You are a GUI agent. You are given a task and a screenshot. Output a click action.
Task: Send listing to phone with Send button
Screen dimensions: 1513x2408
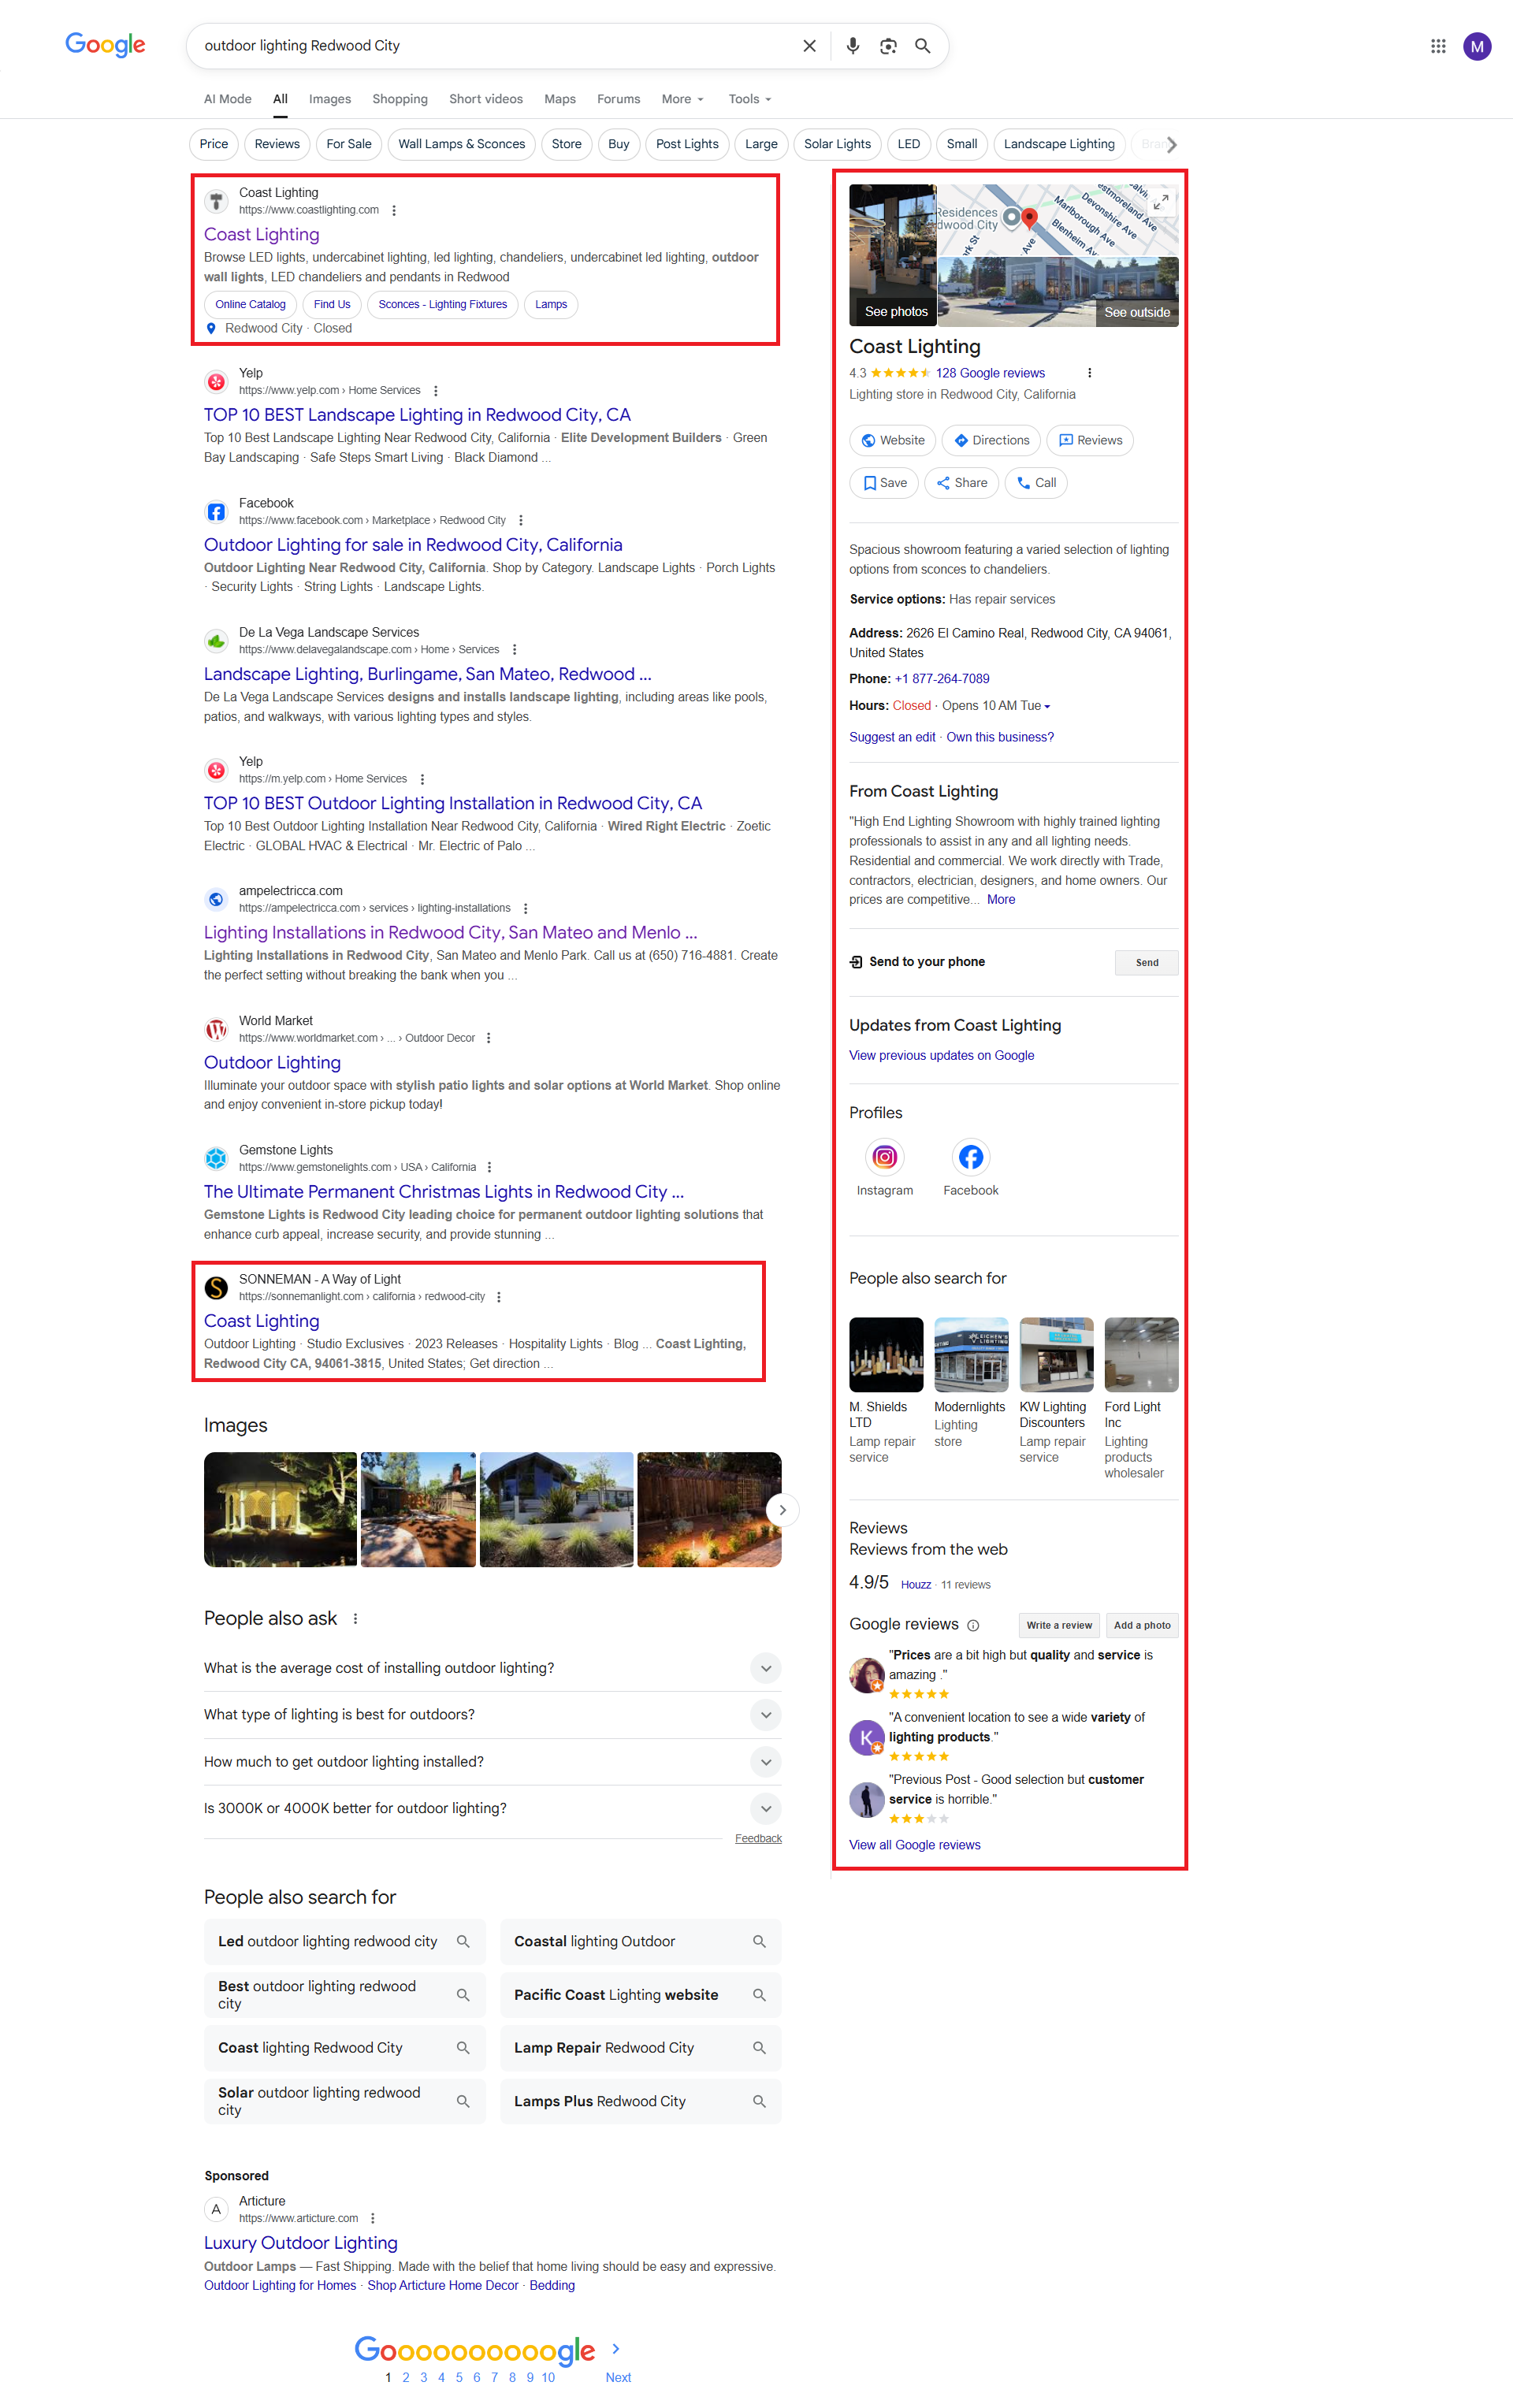coord(1147,963)
